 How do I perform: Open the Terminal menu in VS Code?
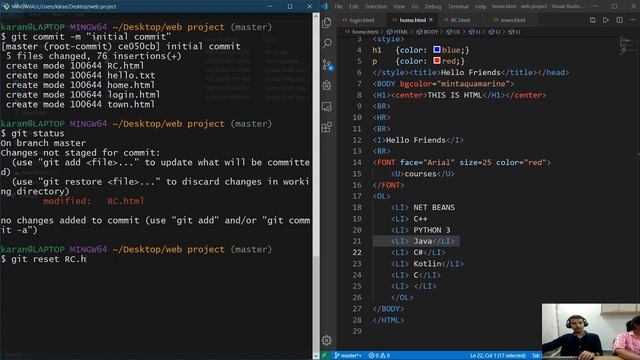coord(458,7)
